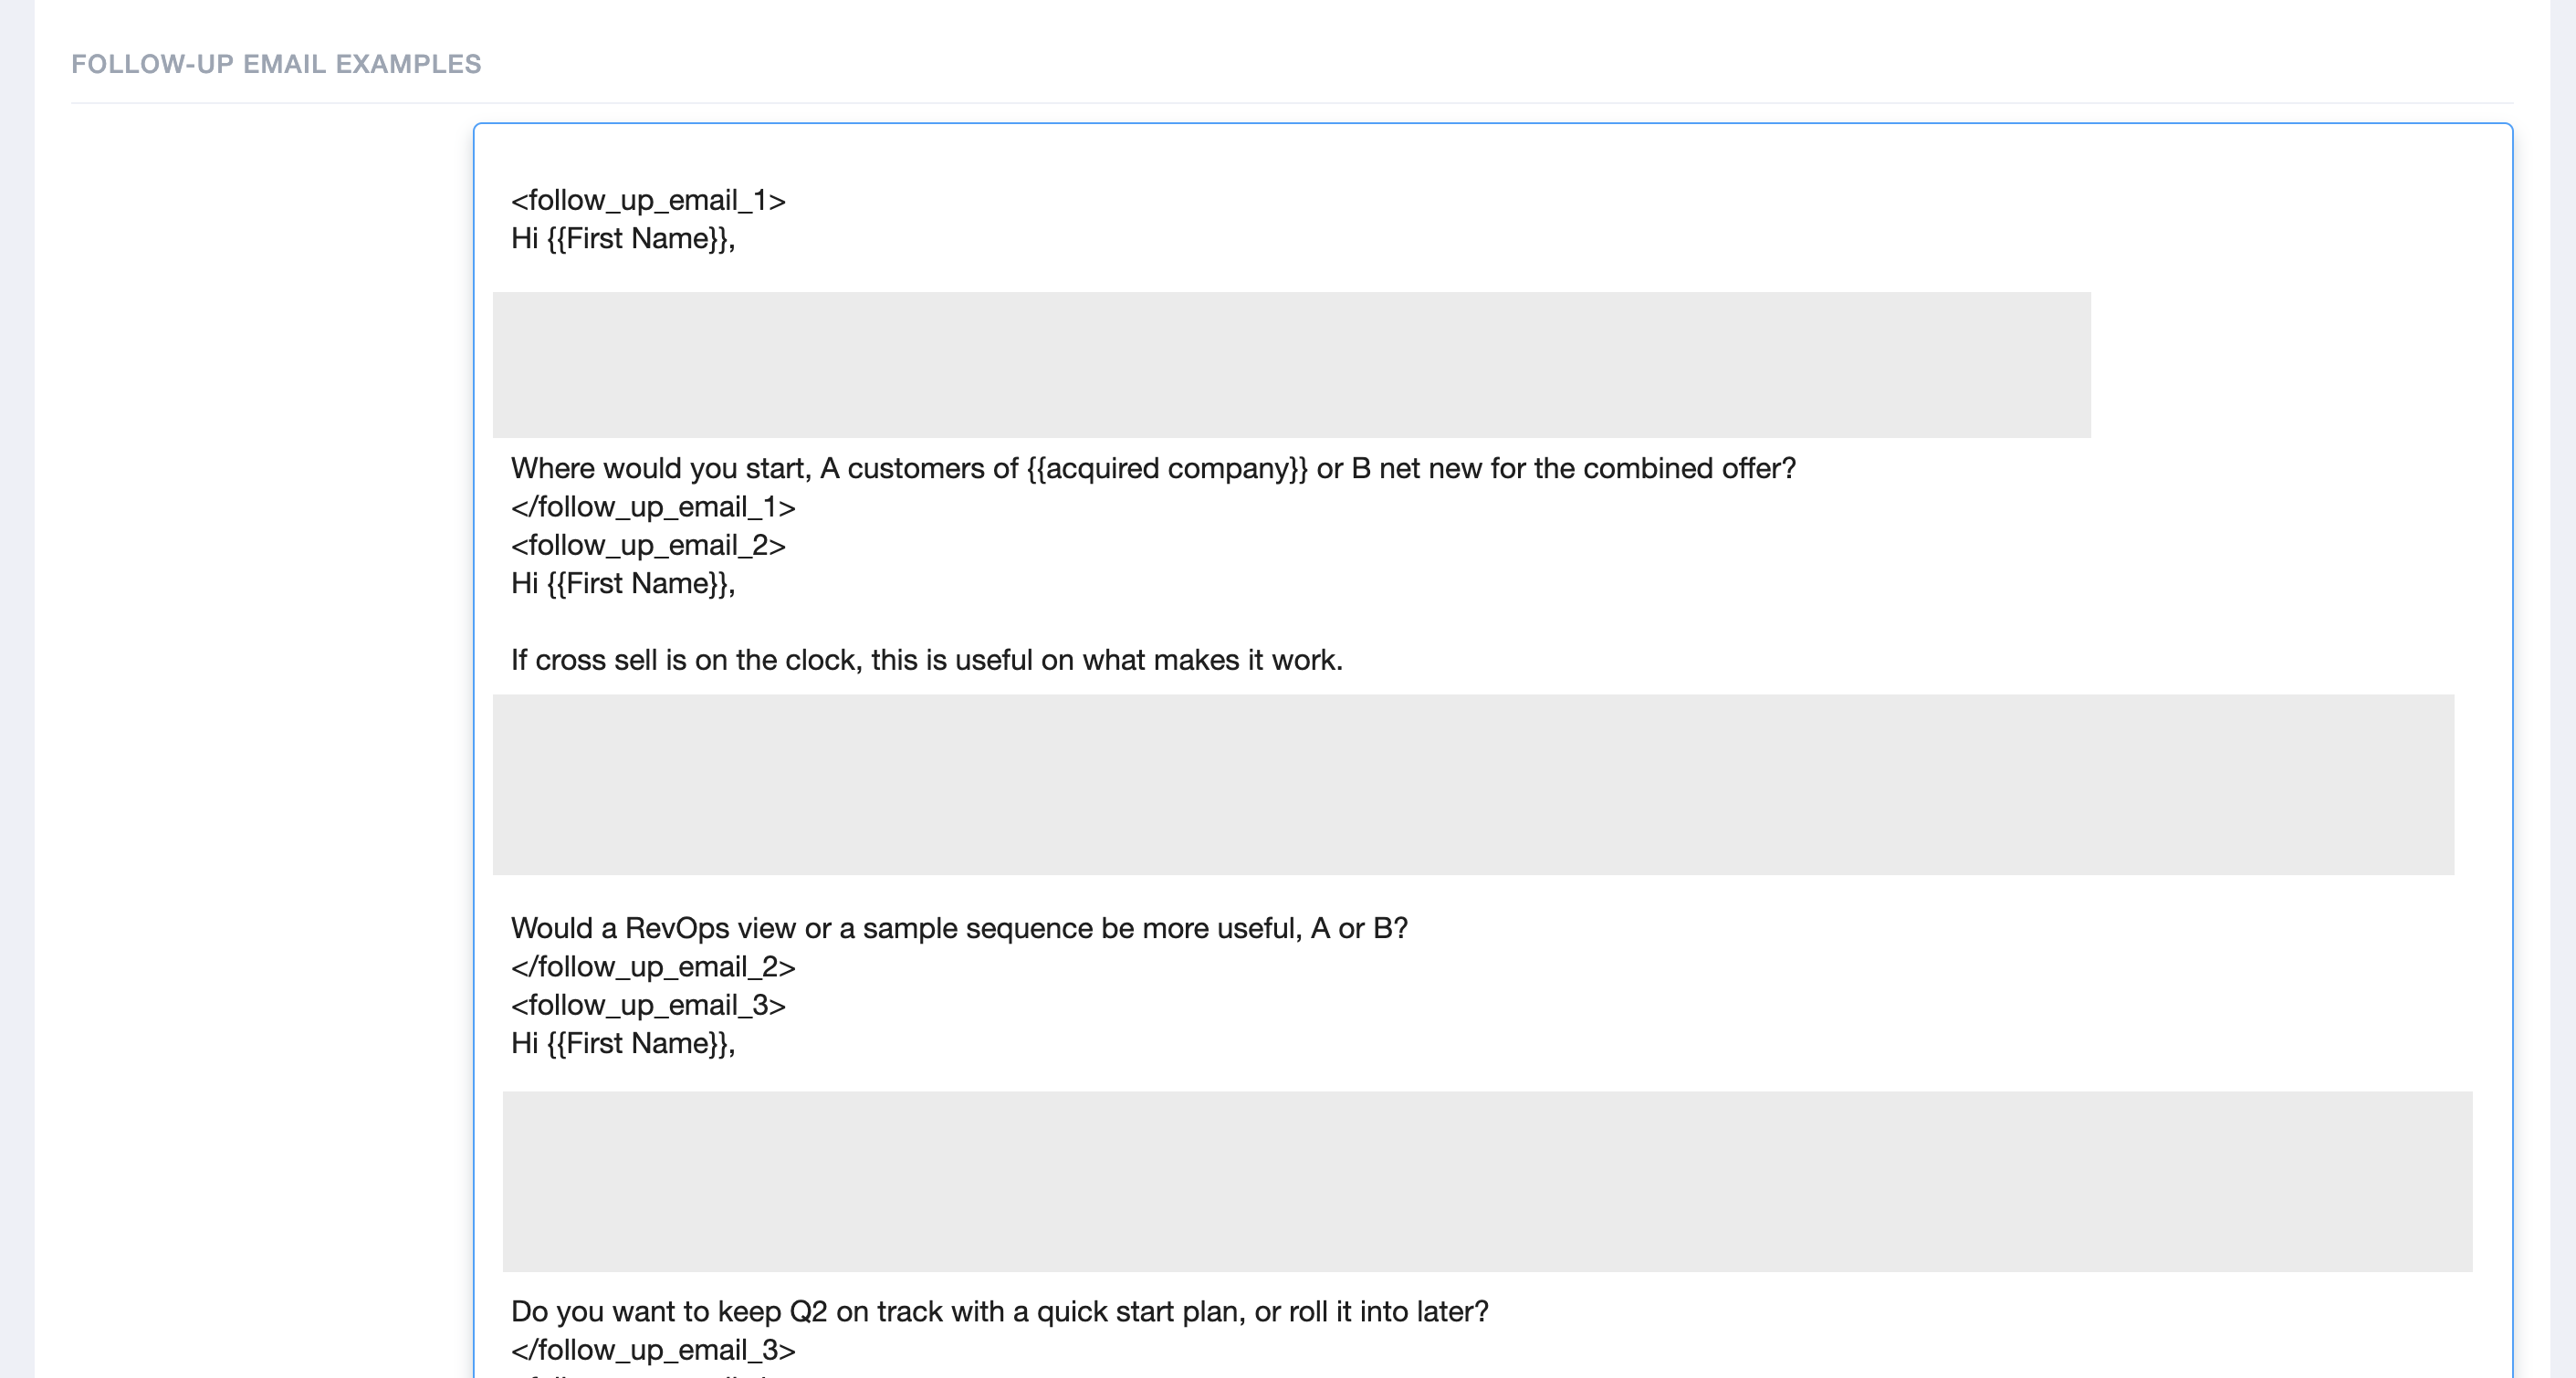The image size is (2576, 1378).
Task: Click the greeting line directly below <follow_up_email_3>
Action: click(x=623, y=1044)
